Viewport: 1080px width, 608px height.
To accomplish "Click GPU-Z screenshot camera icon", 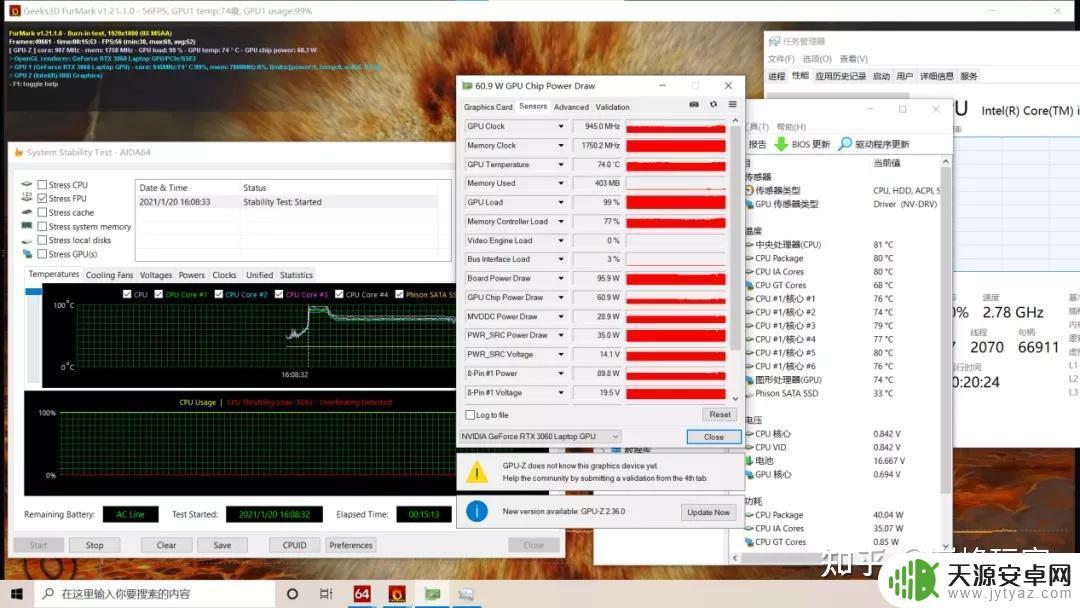I will pos(694,105).
